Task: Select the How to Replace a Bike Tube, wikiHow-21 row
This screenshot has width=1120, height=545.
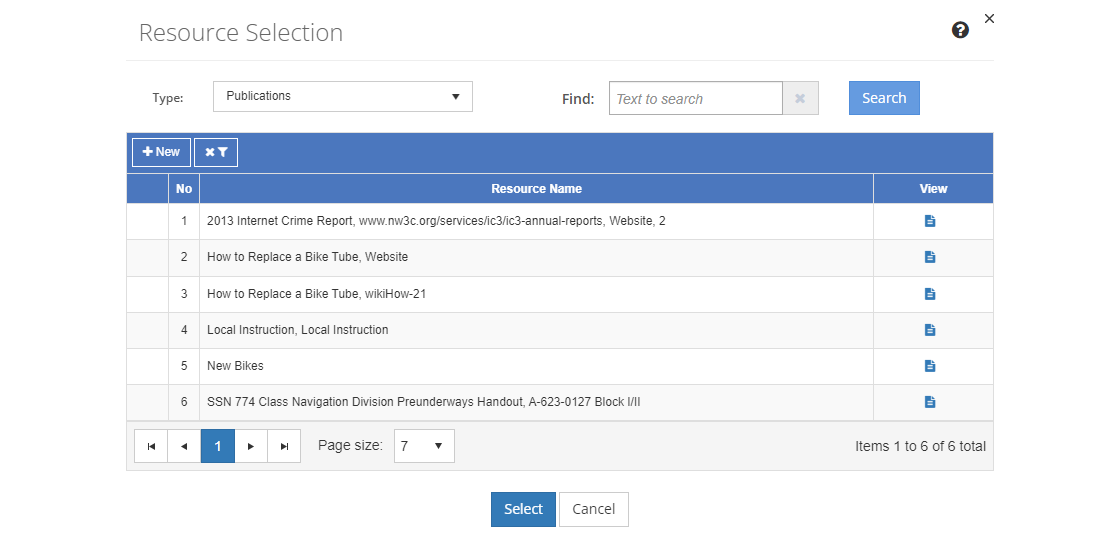Action: (560, 294)
